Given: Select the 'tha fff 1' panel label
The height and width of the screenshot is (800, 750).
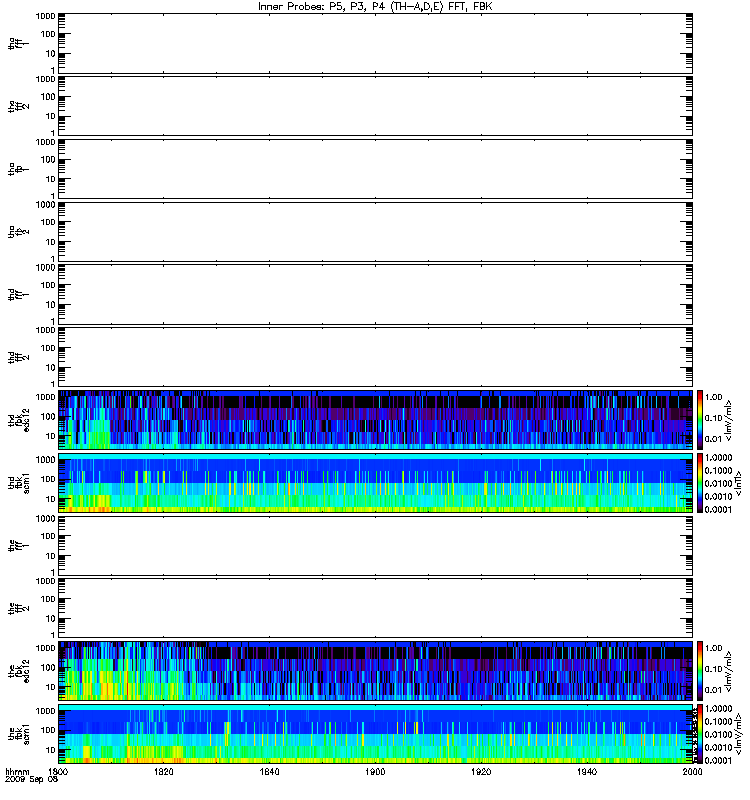Looking at the screenshot, I should coord(18,43).
